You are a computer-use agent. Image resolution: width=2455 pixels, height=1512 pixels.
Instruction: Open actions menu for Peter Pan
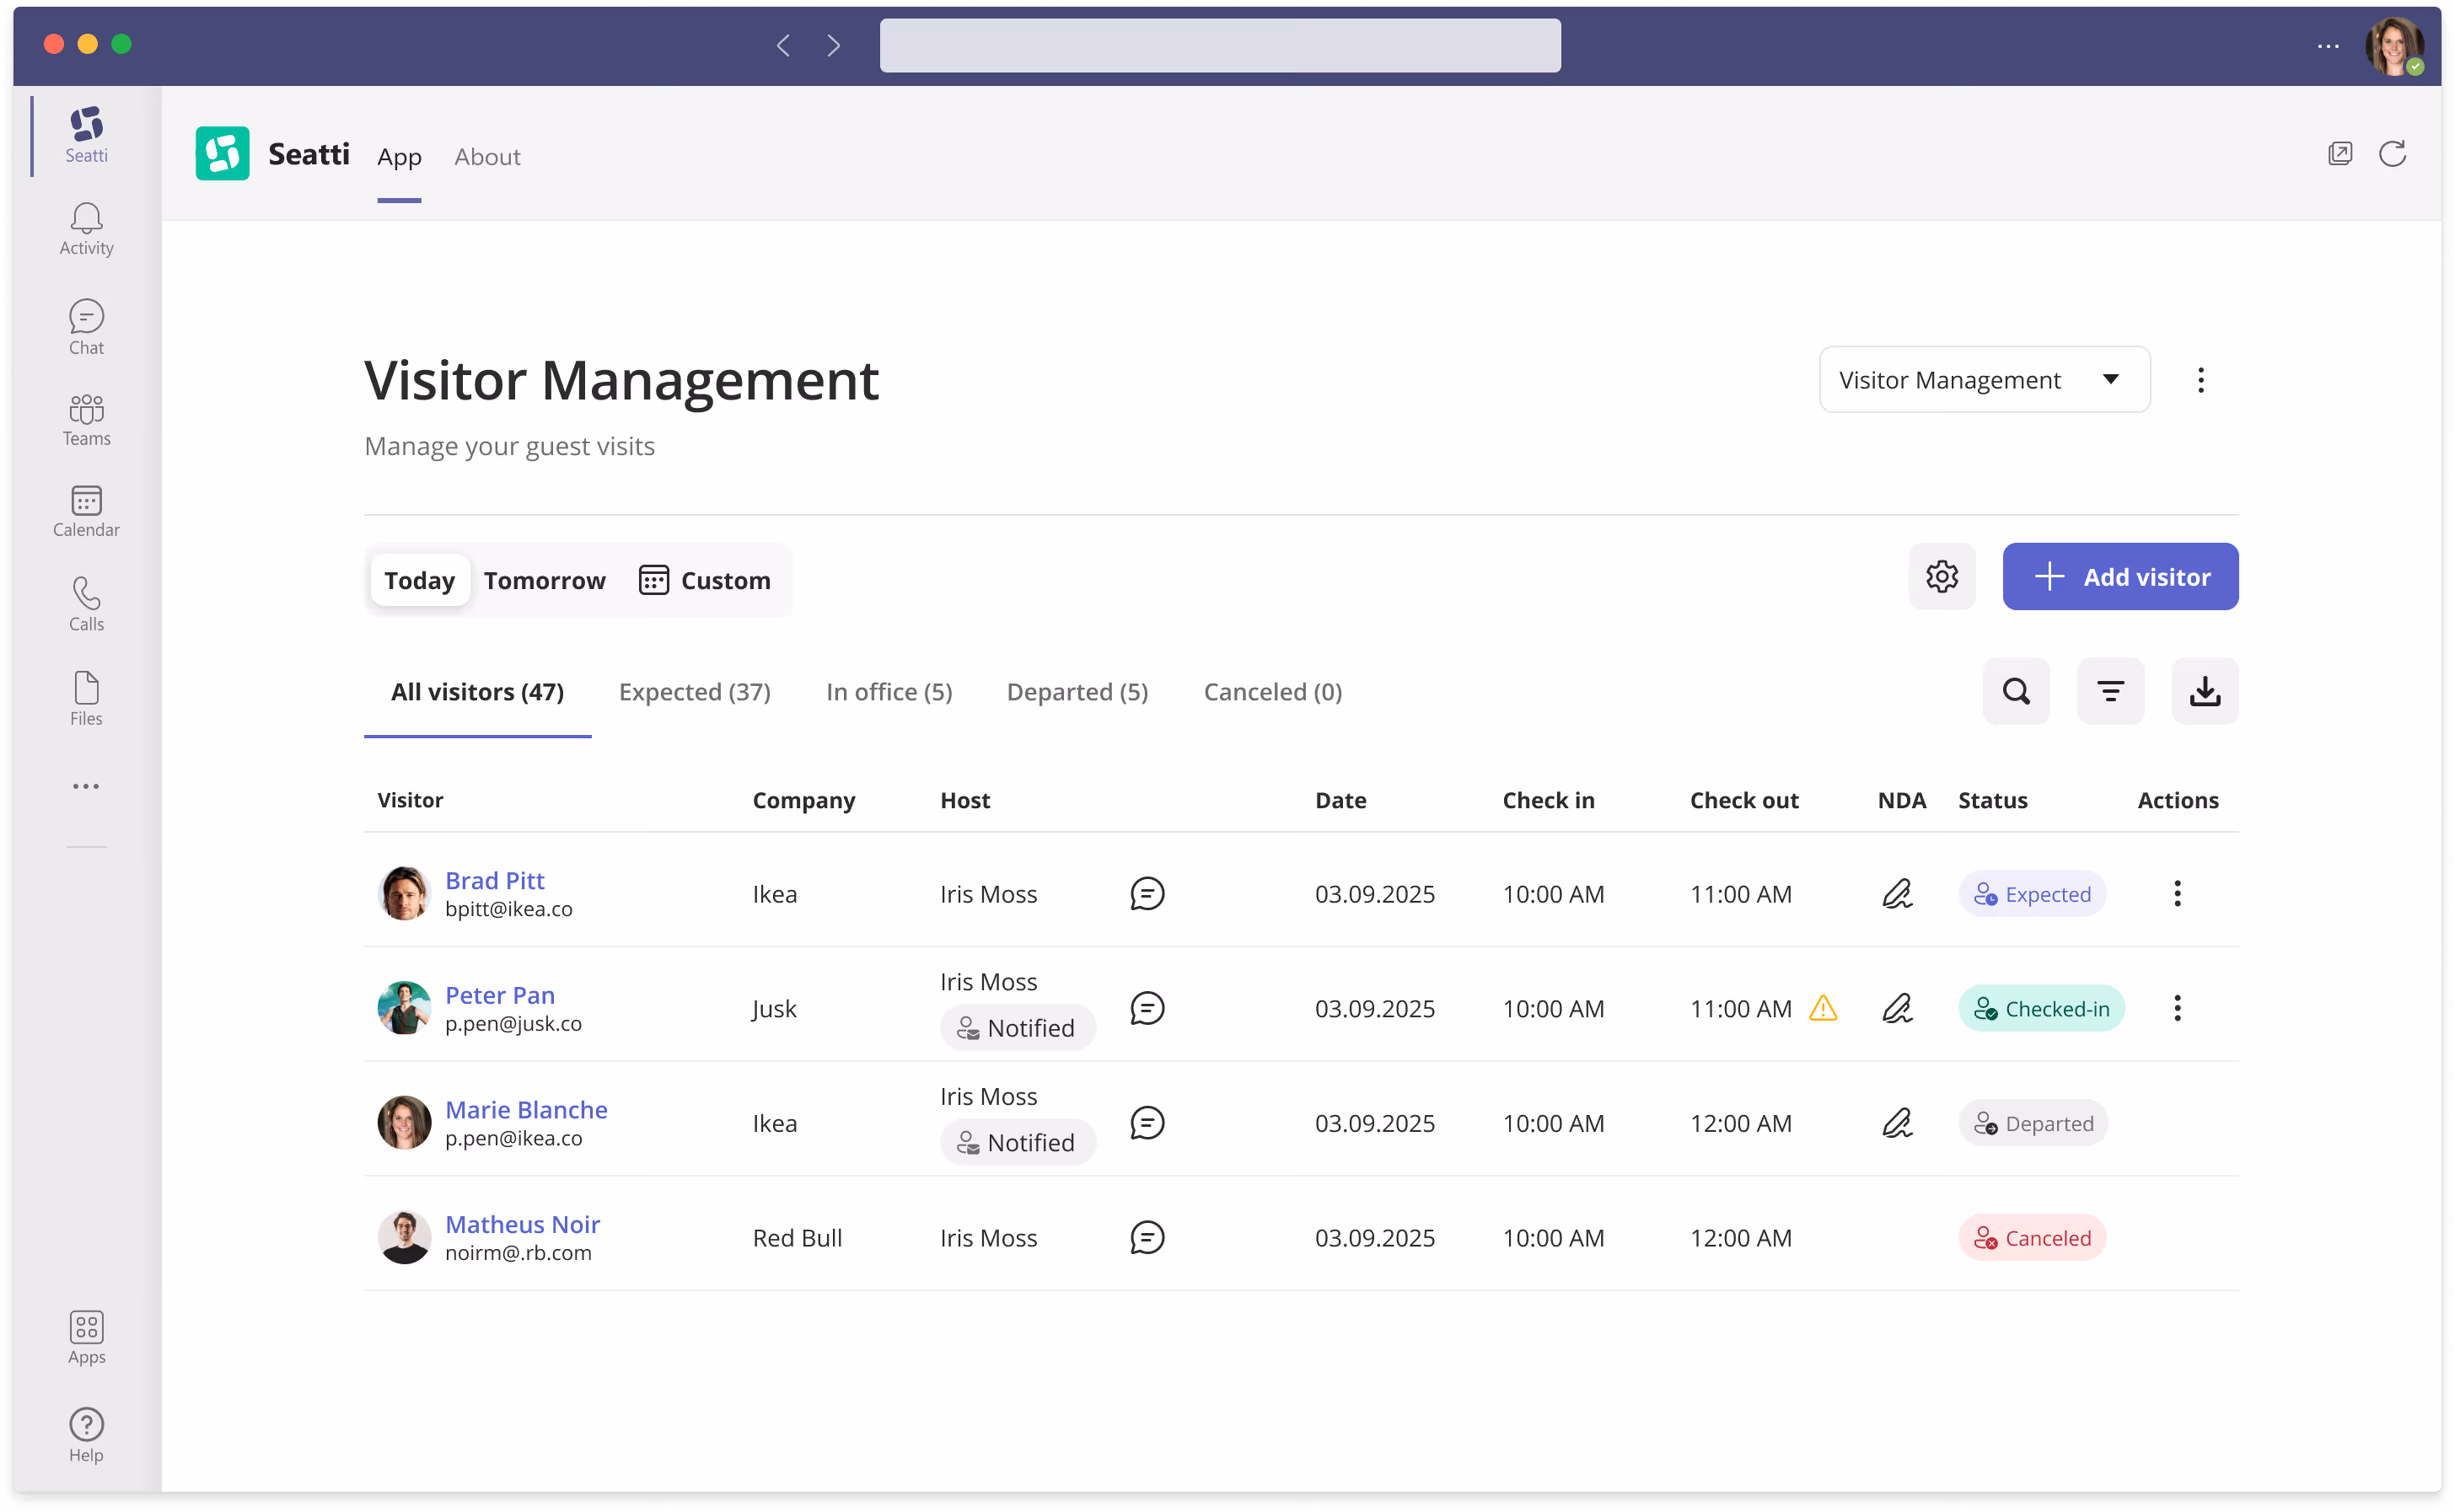(x=2177, y=1009)
